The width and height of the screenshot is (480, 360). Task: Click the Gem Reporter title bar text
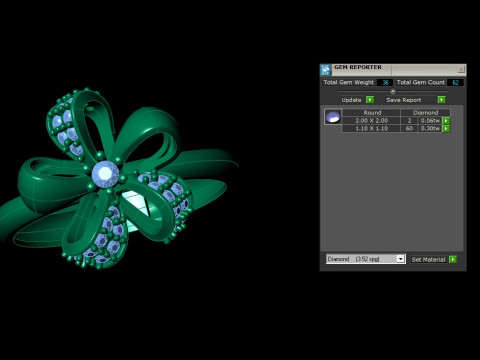coord(358,67)
